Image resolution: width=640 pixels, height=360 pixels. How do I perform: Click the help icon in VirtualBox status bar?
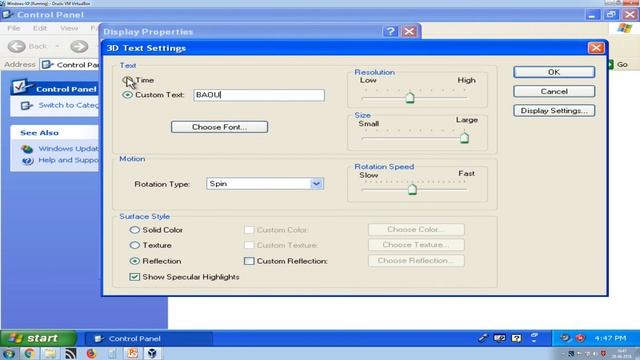pos(516,338)
